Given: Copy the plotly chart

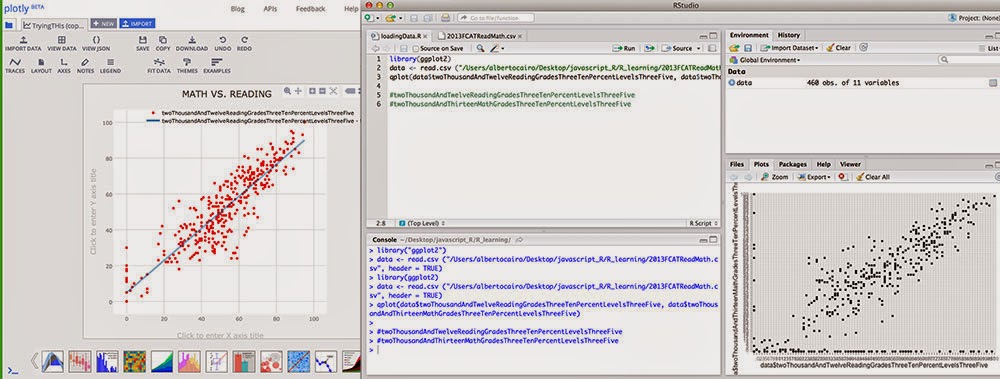Looking at the screenshot, I should tap(163, 43).
